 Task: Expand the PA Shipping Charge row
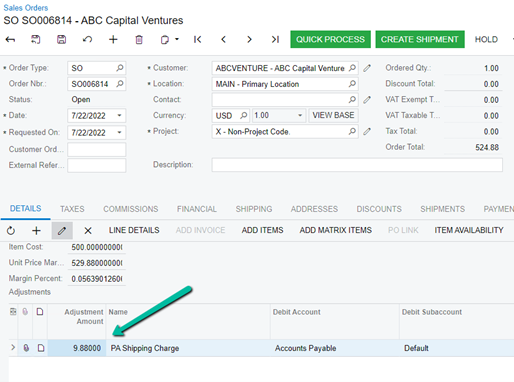(x=13, y=347)
